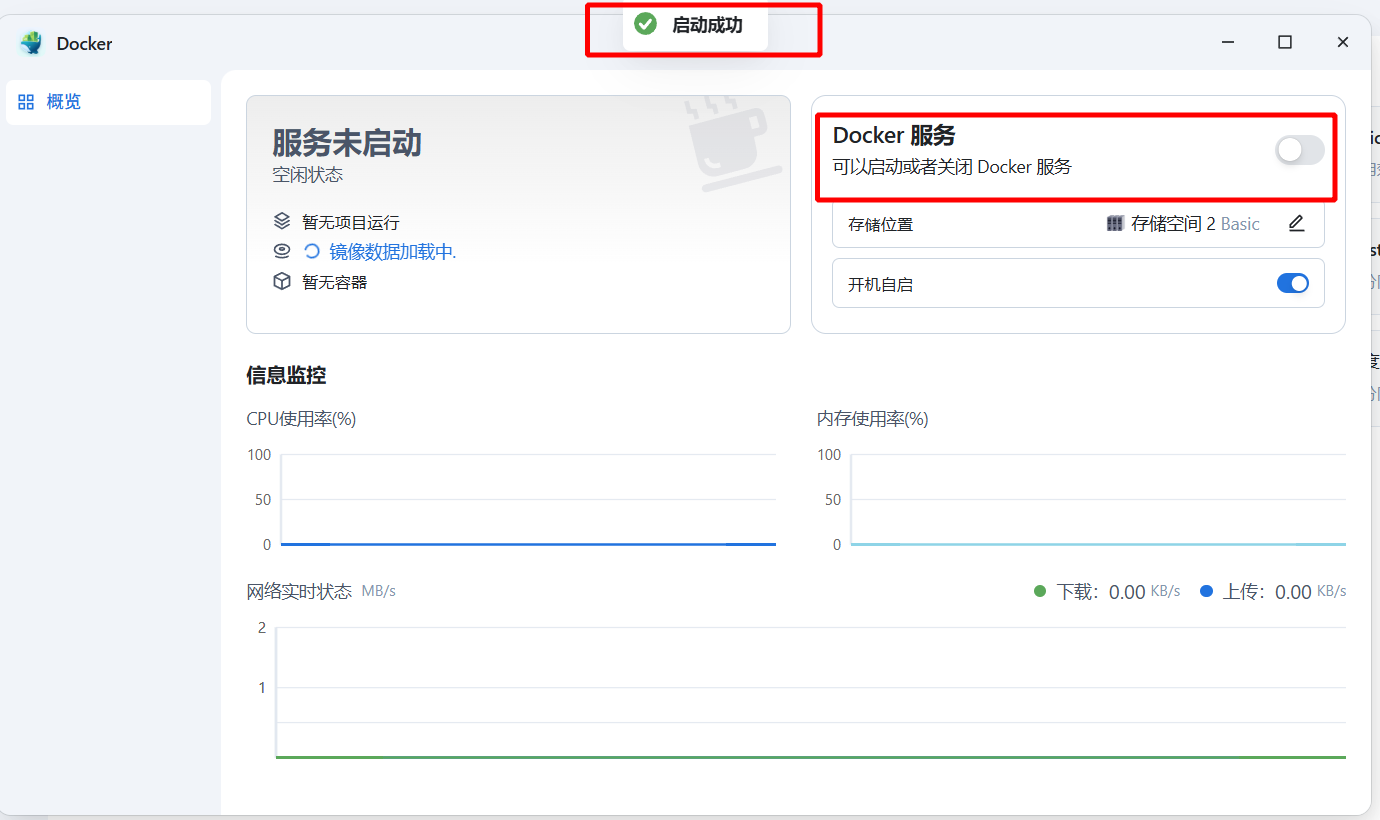Edit 存储位置 with the pencil icon
Screen dimensions: 1380x820
(1297, 224)
